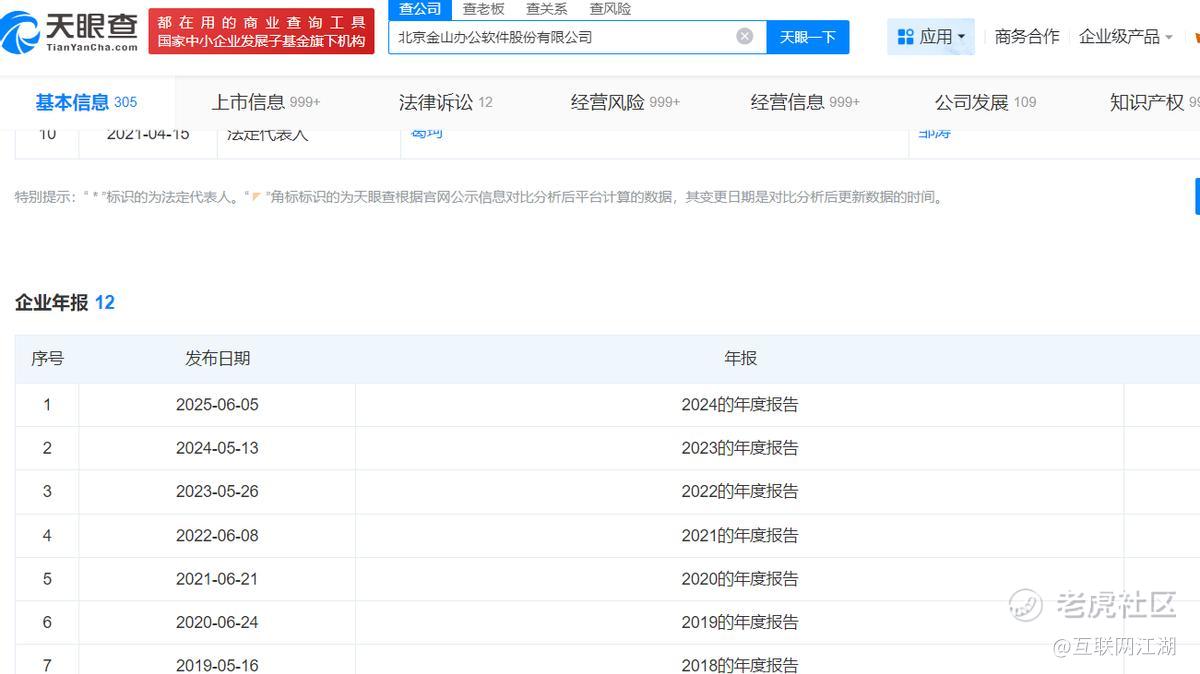This screenshot has height=674, width=1200.
Task: Click the 年报 column header
Action: click(740, 358)
